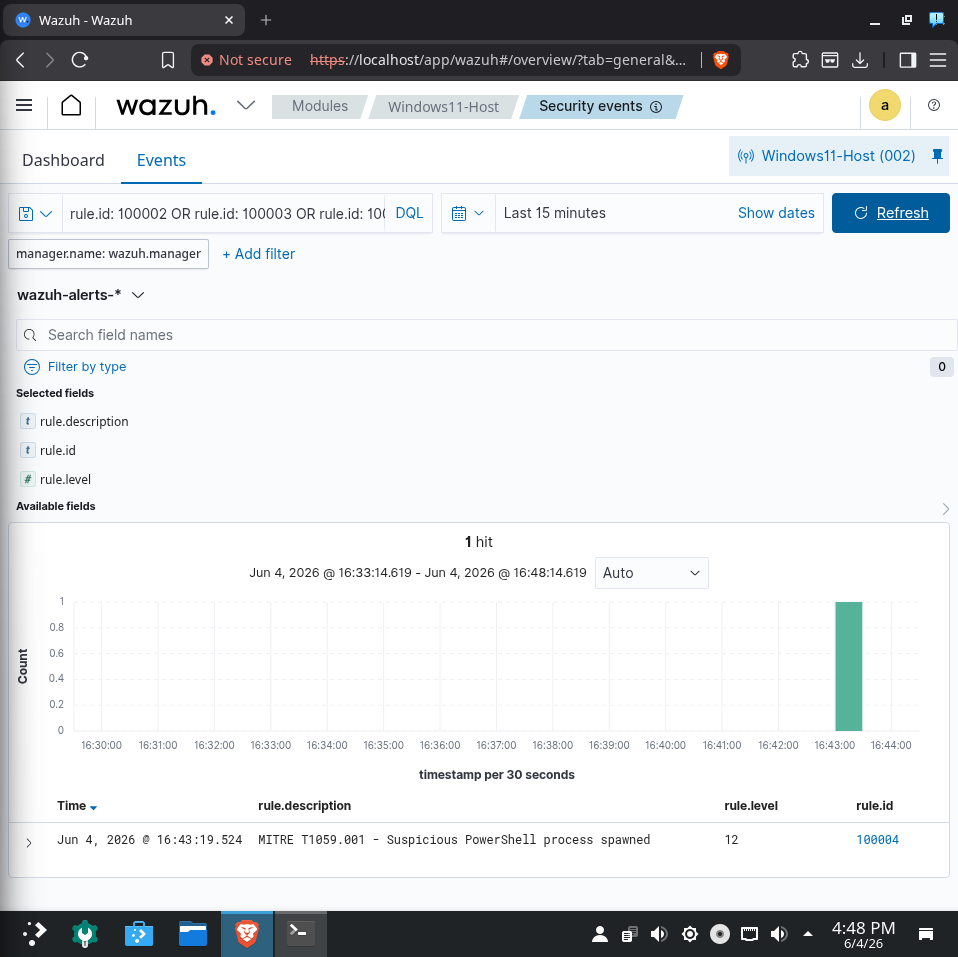Click the manager.name: wazuh.manager filter pill
This screenshot has width=958, height=957.
pos(108,254)
